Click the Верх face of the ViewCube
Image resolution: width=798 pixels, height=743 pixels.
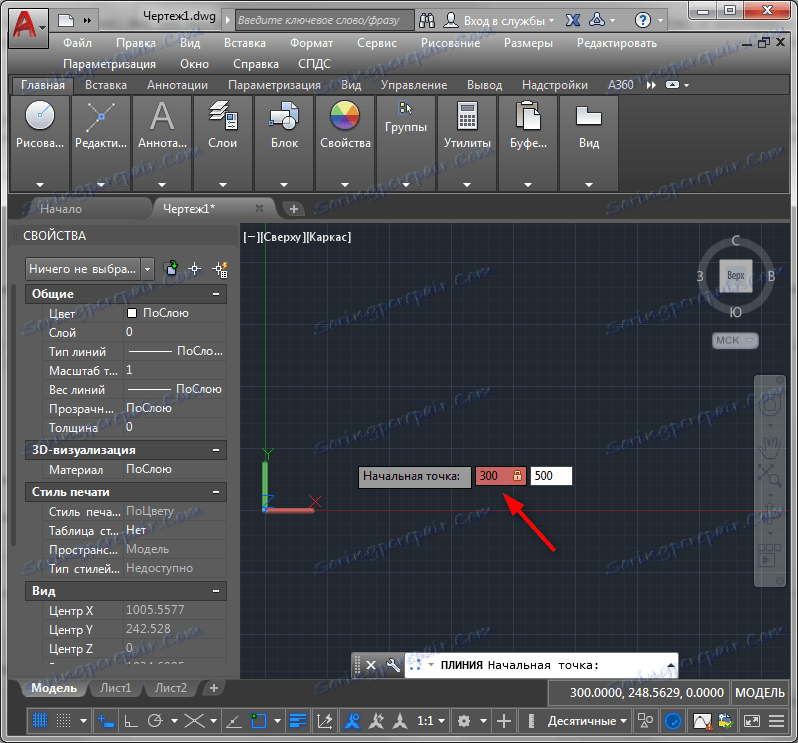click(735, 275)
